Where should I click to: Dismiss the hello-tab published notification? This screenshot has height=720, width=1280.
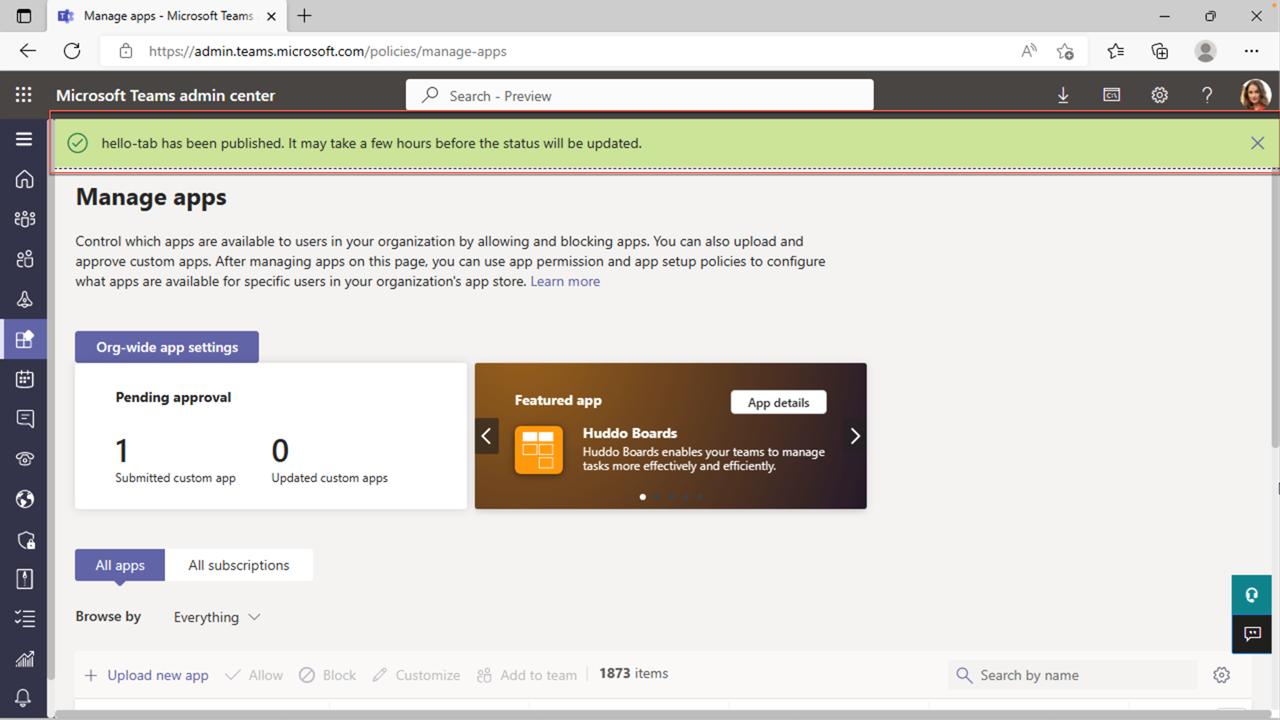pyautogui.click(x=1257, y=143)
